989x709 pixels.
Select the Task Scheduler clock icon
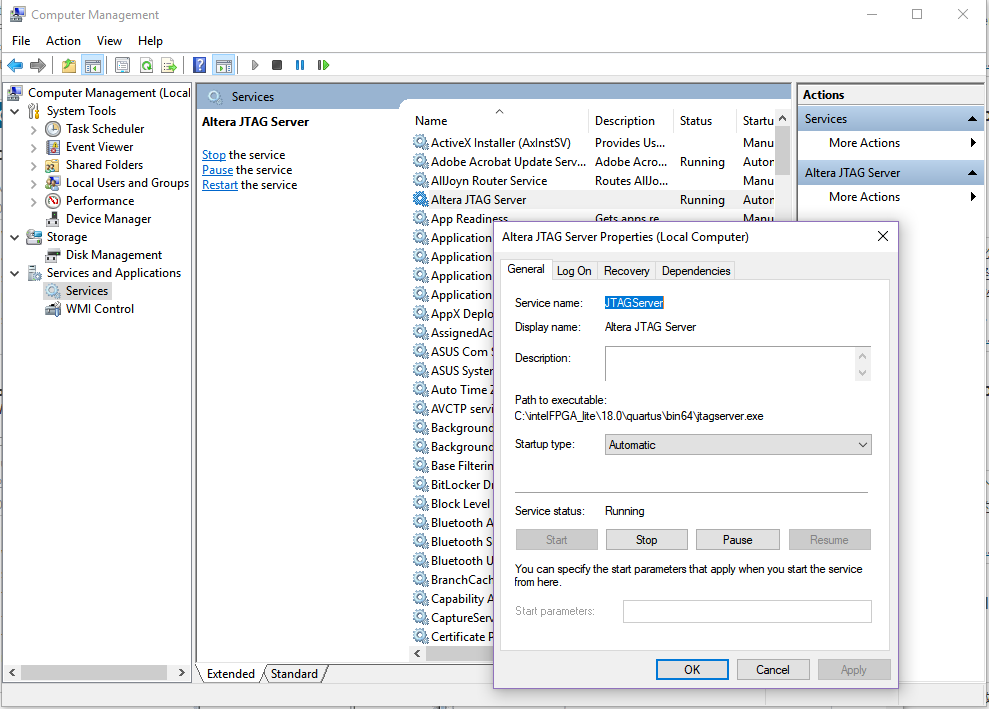[53, 129]
